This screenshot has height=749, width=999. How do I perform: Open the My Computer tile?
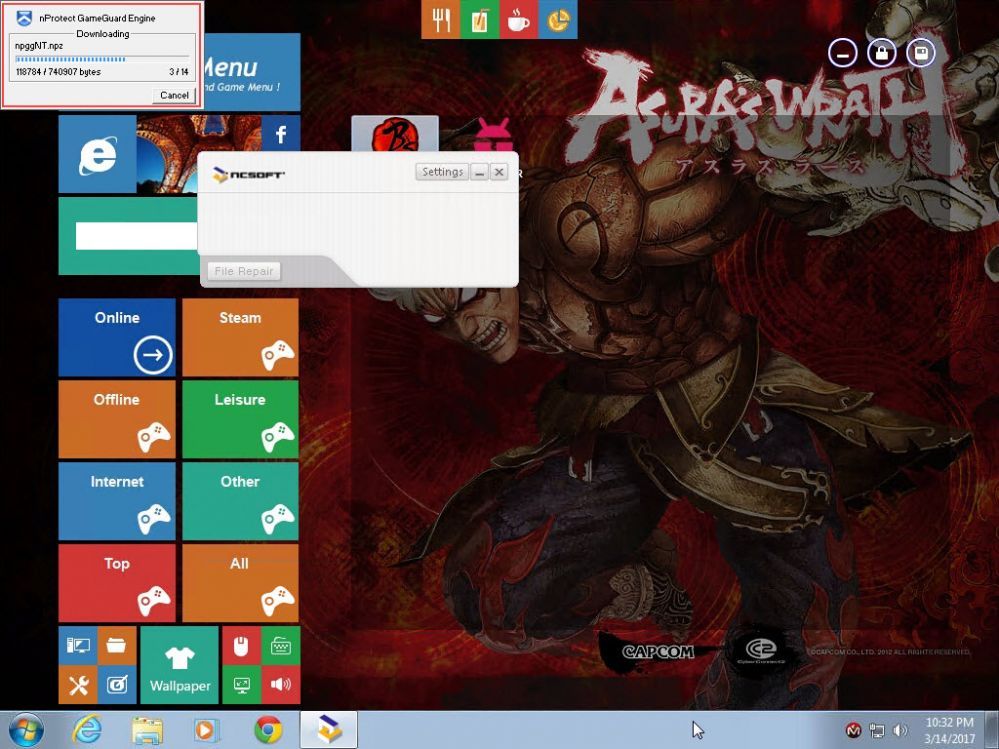pos(78,646)
